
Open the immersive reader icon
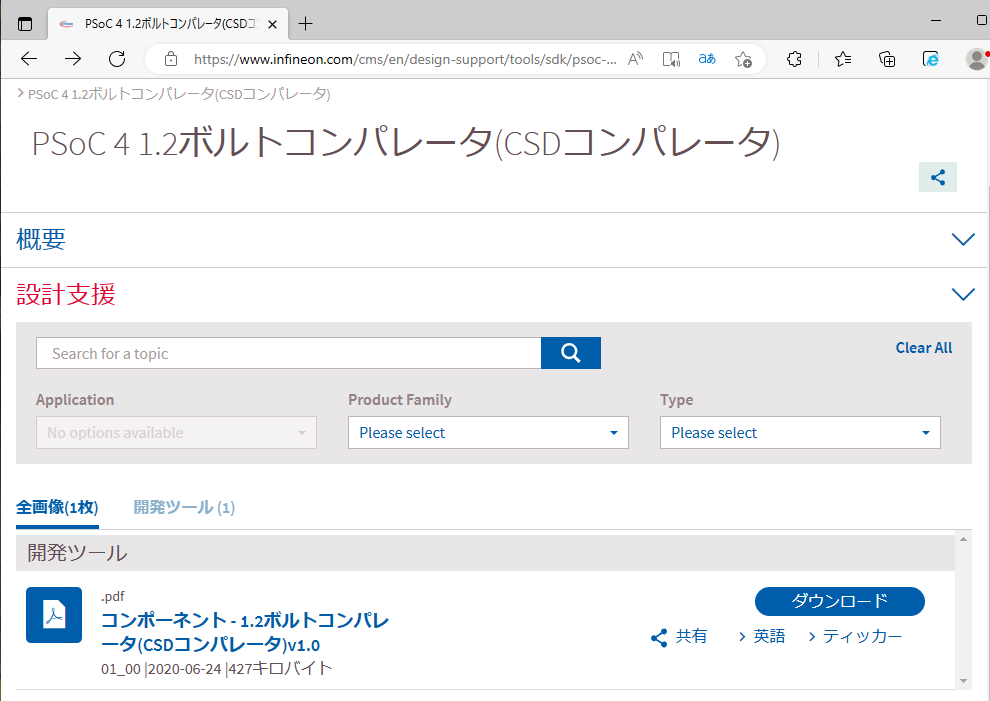tap(671, 59)
